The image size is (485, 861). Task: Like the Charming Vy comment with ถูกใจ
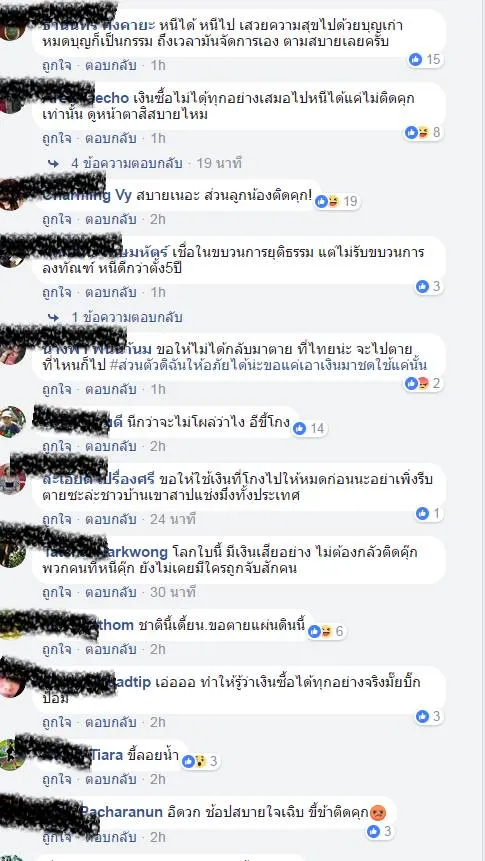point(57,219)
